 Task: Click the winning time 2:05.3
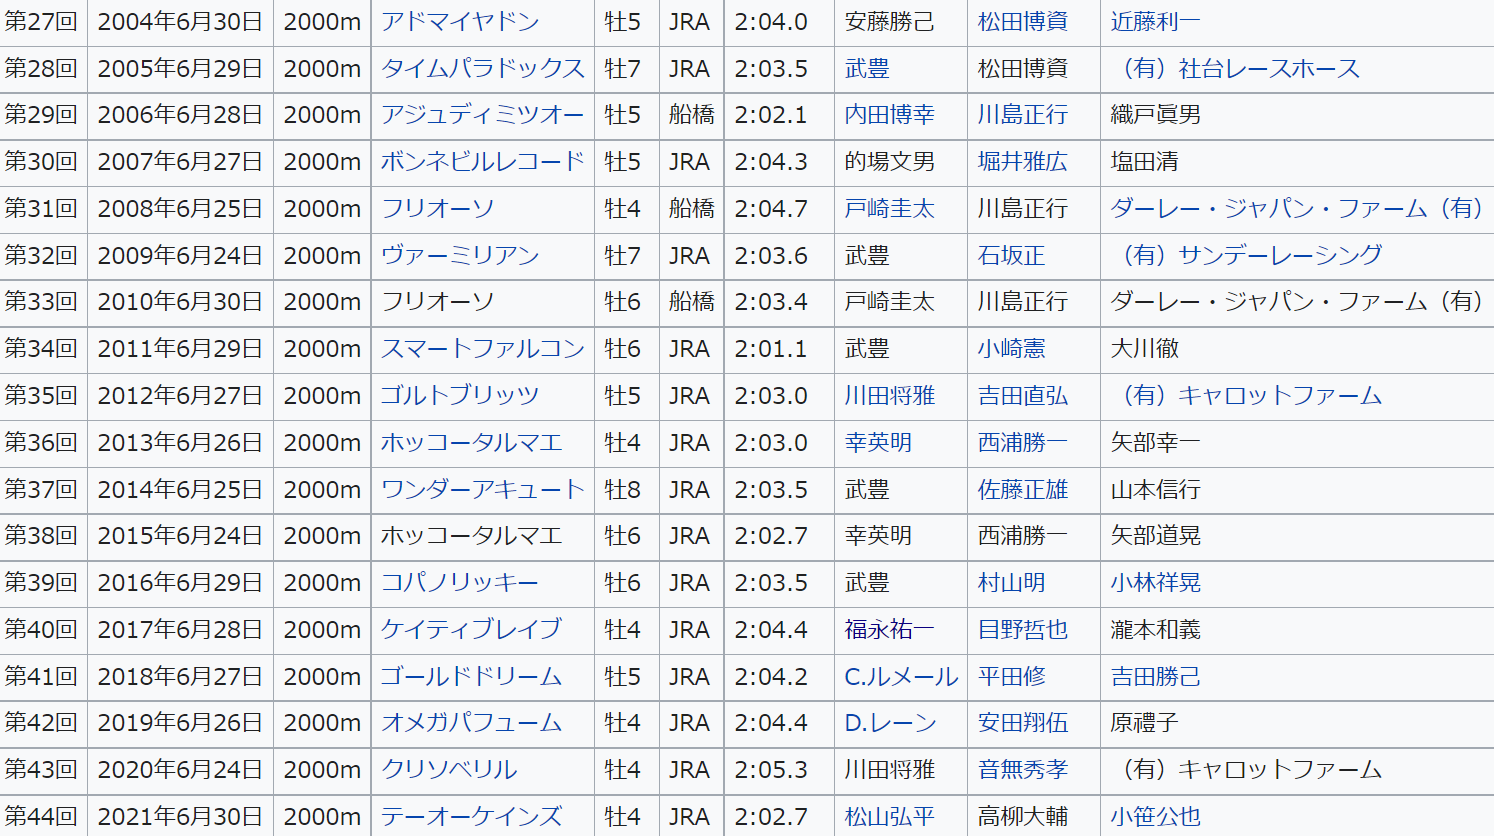pos(771,769)
